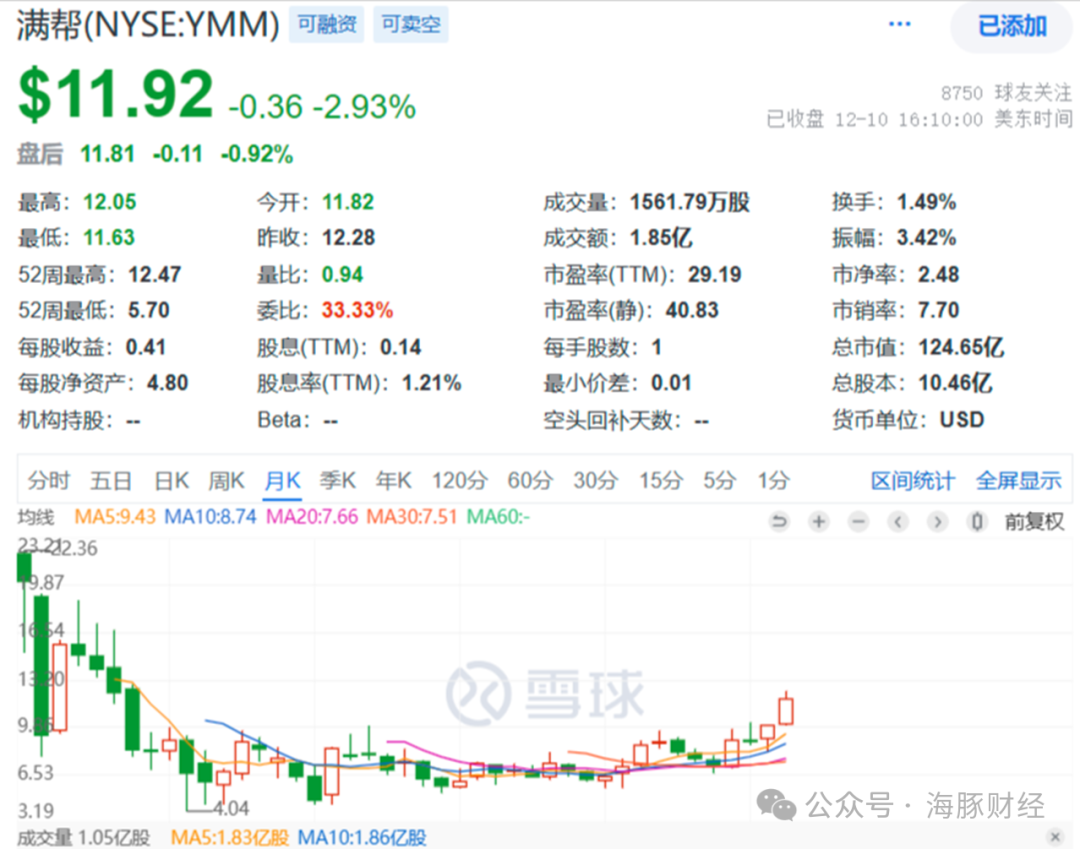Zoom in the K-line chart with plus icon

[819, 521]
